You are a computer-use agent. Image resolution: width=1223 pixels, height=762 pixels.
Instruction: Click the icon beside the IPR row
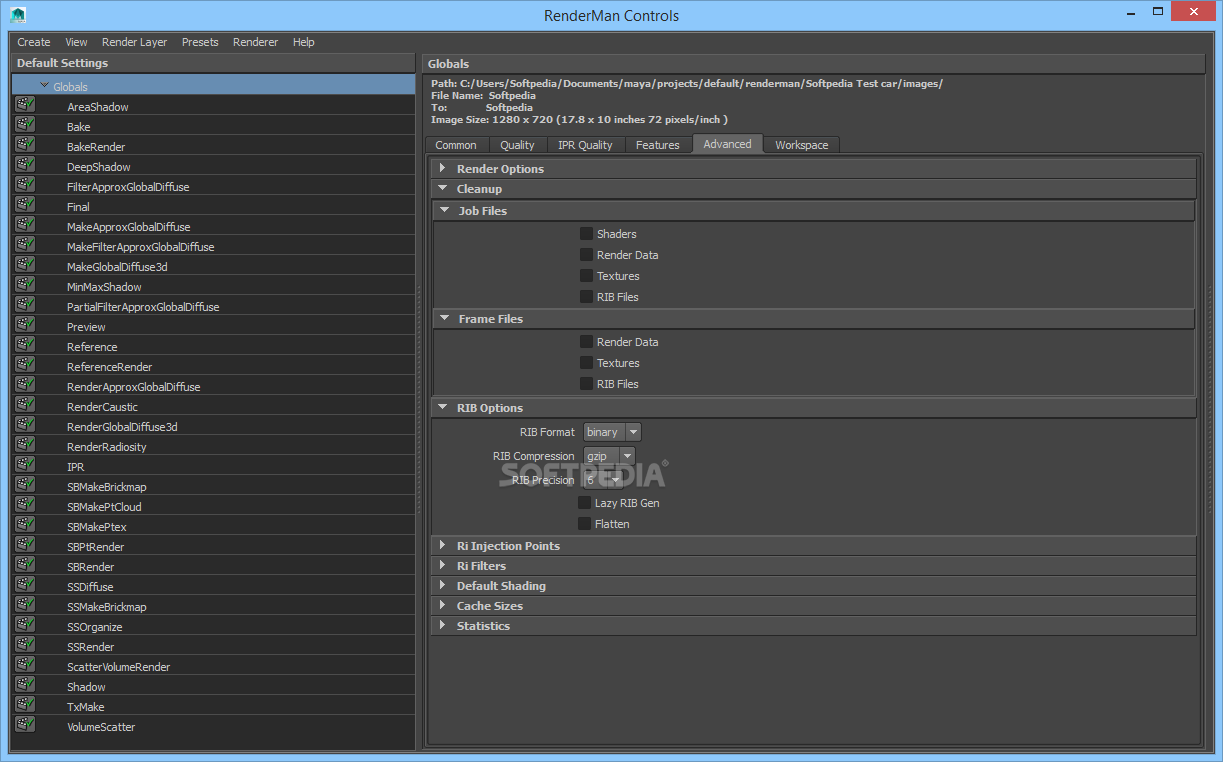[x=25, y=465]
